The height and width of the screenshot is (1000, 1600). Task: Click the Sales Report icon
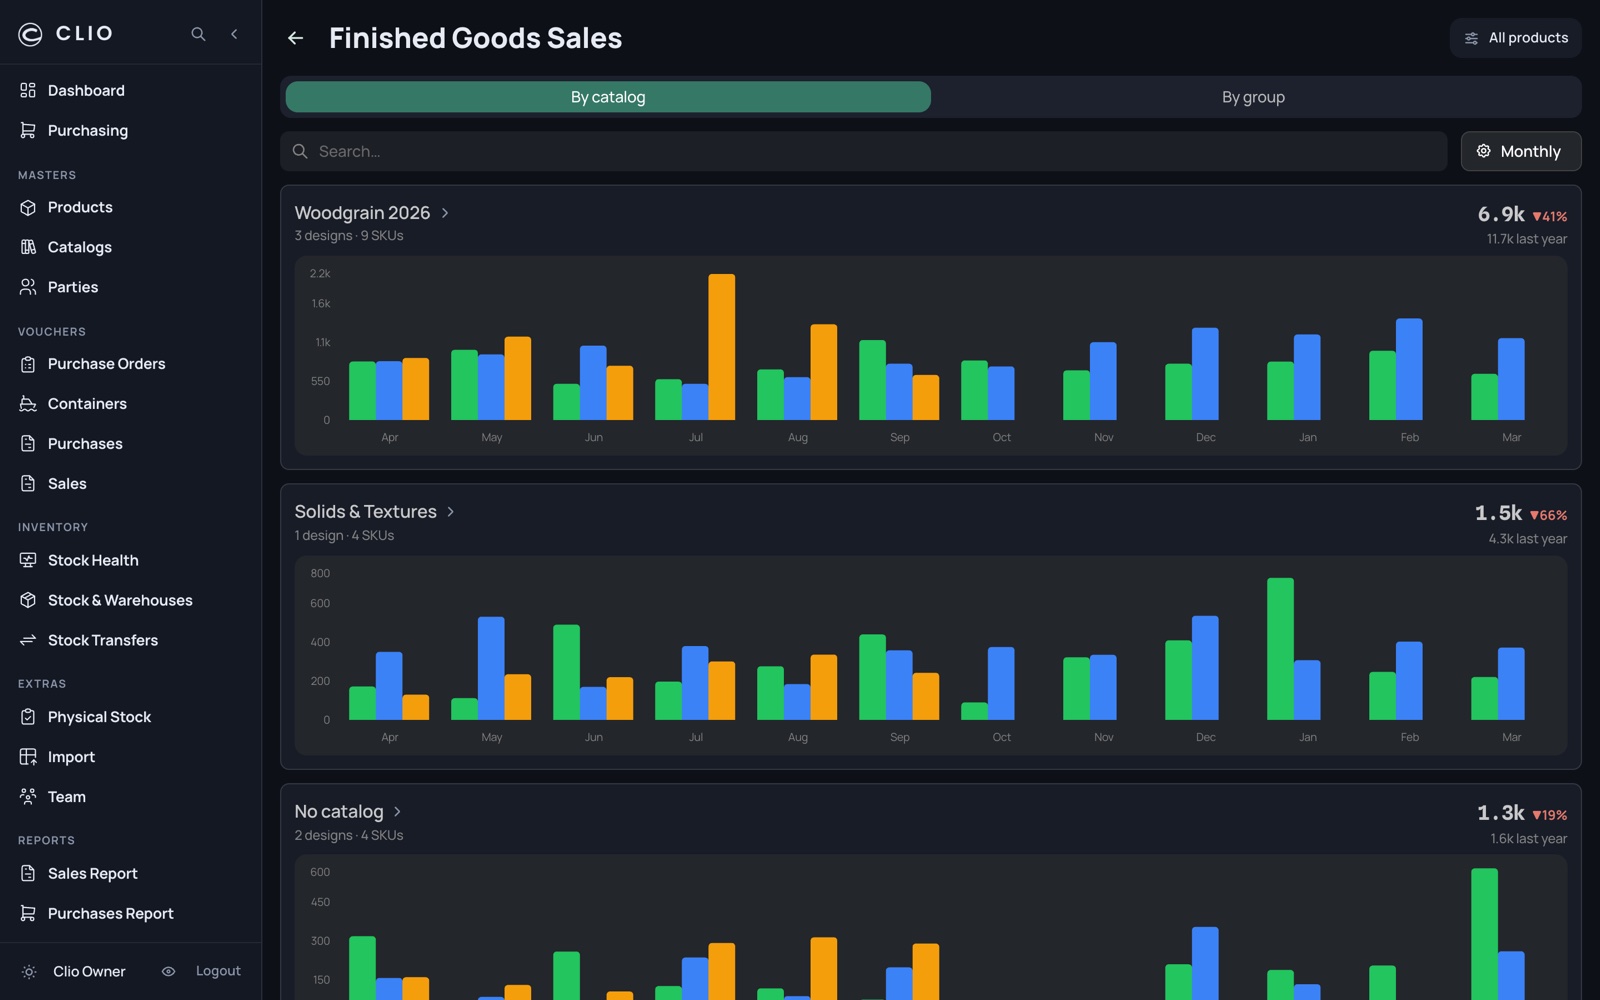click(x=28, y=874)
